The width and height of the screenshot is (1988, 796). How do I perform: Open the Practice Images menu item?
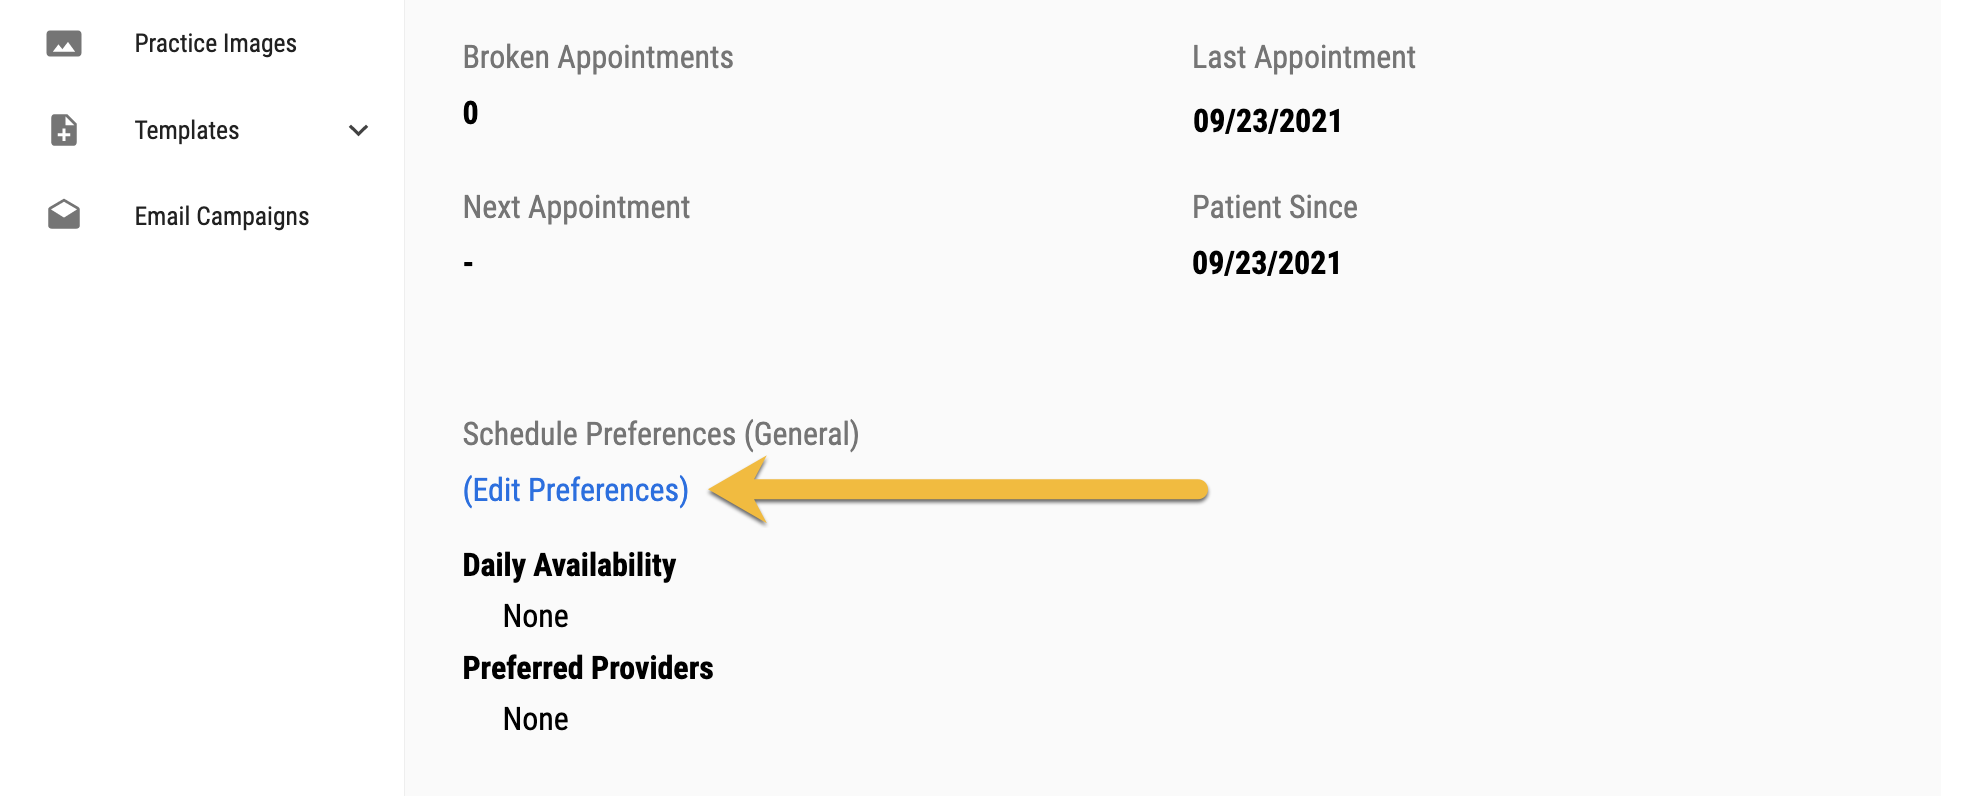point(215,44)
